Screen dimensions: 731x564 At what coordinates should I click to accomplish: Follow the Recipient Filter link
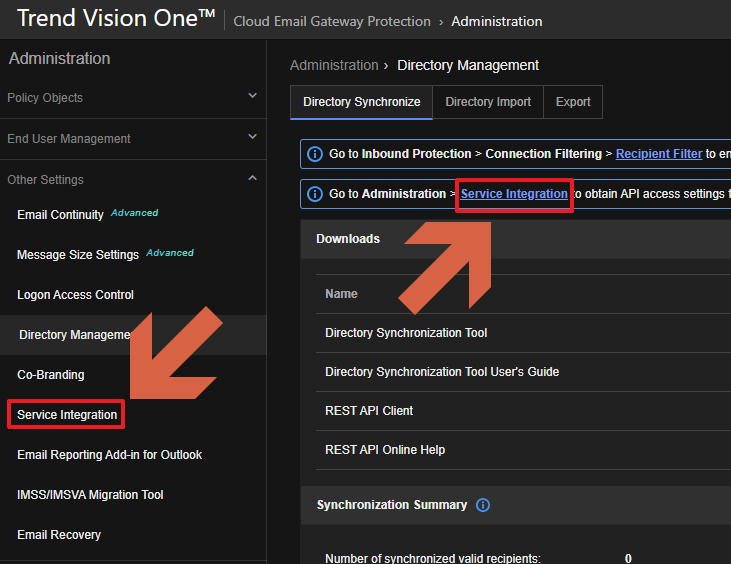click(658, 154)
